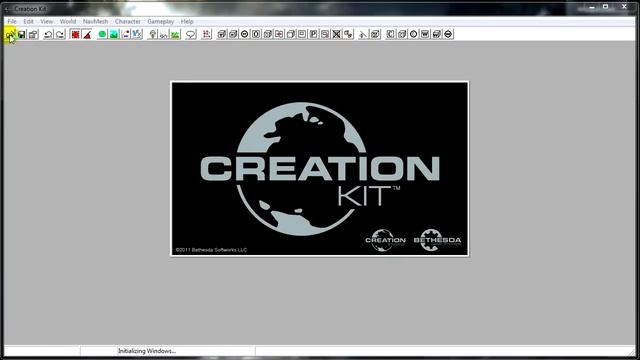Toggle the red triangle Snap to Angle icon

(x=87, y=34)
